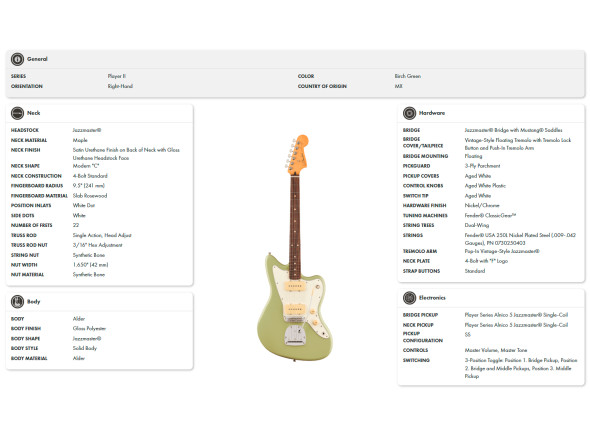Image resolution: width=590 pixels, height=434 pixels.
Task: Select the Body section heading
Action: point(33,302)
